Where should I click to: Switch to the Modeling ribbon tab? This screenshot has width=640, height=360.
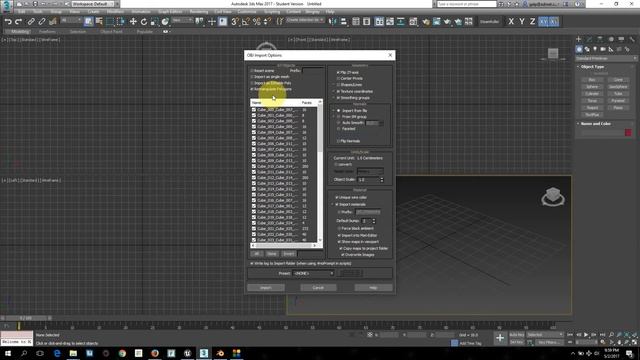[20, 31]
